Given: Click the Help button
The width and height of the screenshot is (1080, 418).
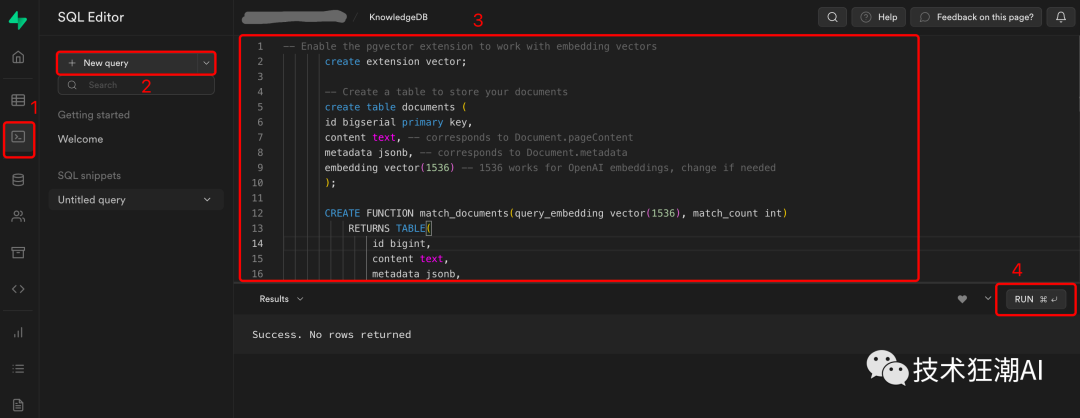Looking at the screenshot, I should click(x=878, y=17).
